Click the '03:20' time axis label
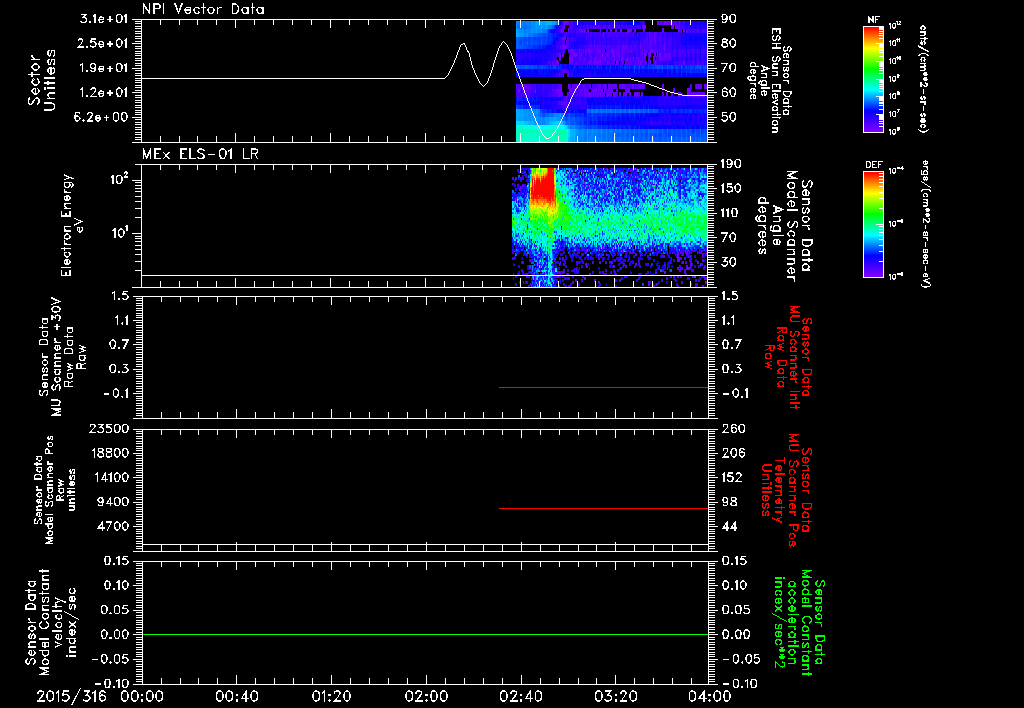The image size is (1024, 708). (615, 696)
